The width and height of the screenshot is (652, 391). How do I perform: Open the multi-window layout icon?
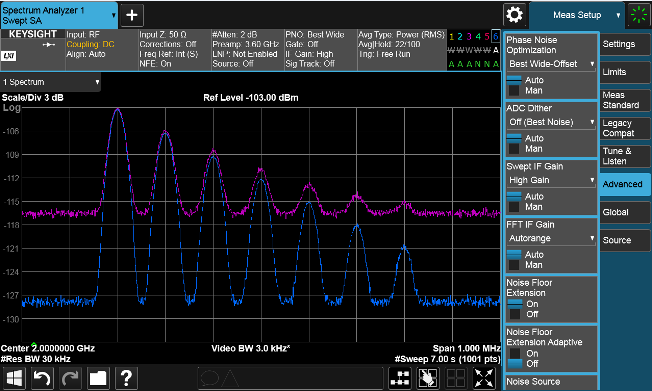coord(400,379)
